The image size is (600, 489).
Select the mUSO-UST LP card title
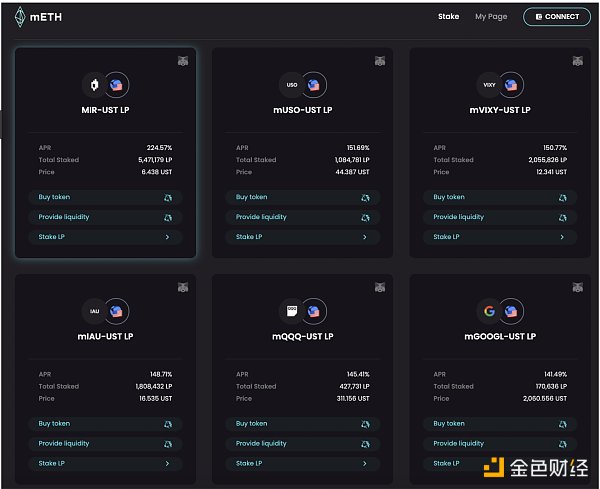(x=303, y=110)
